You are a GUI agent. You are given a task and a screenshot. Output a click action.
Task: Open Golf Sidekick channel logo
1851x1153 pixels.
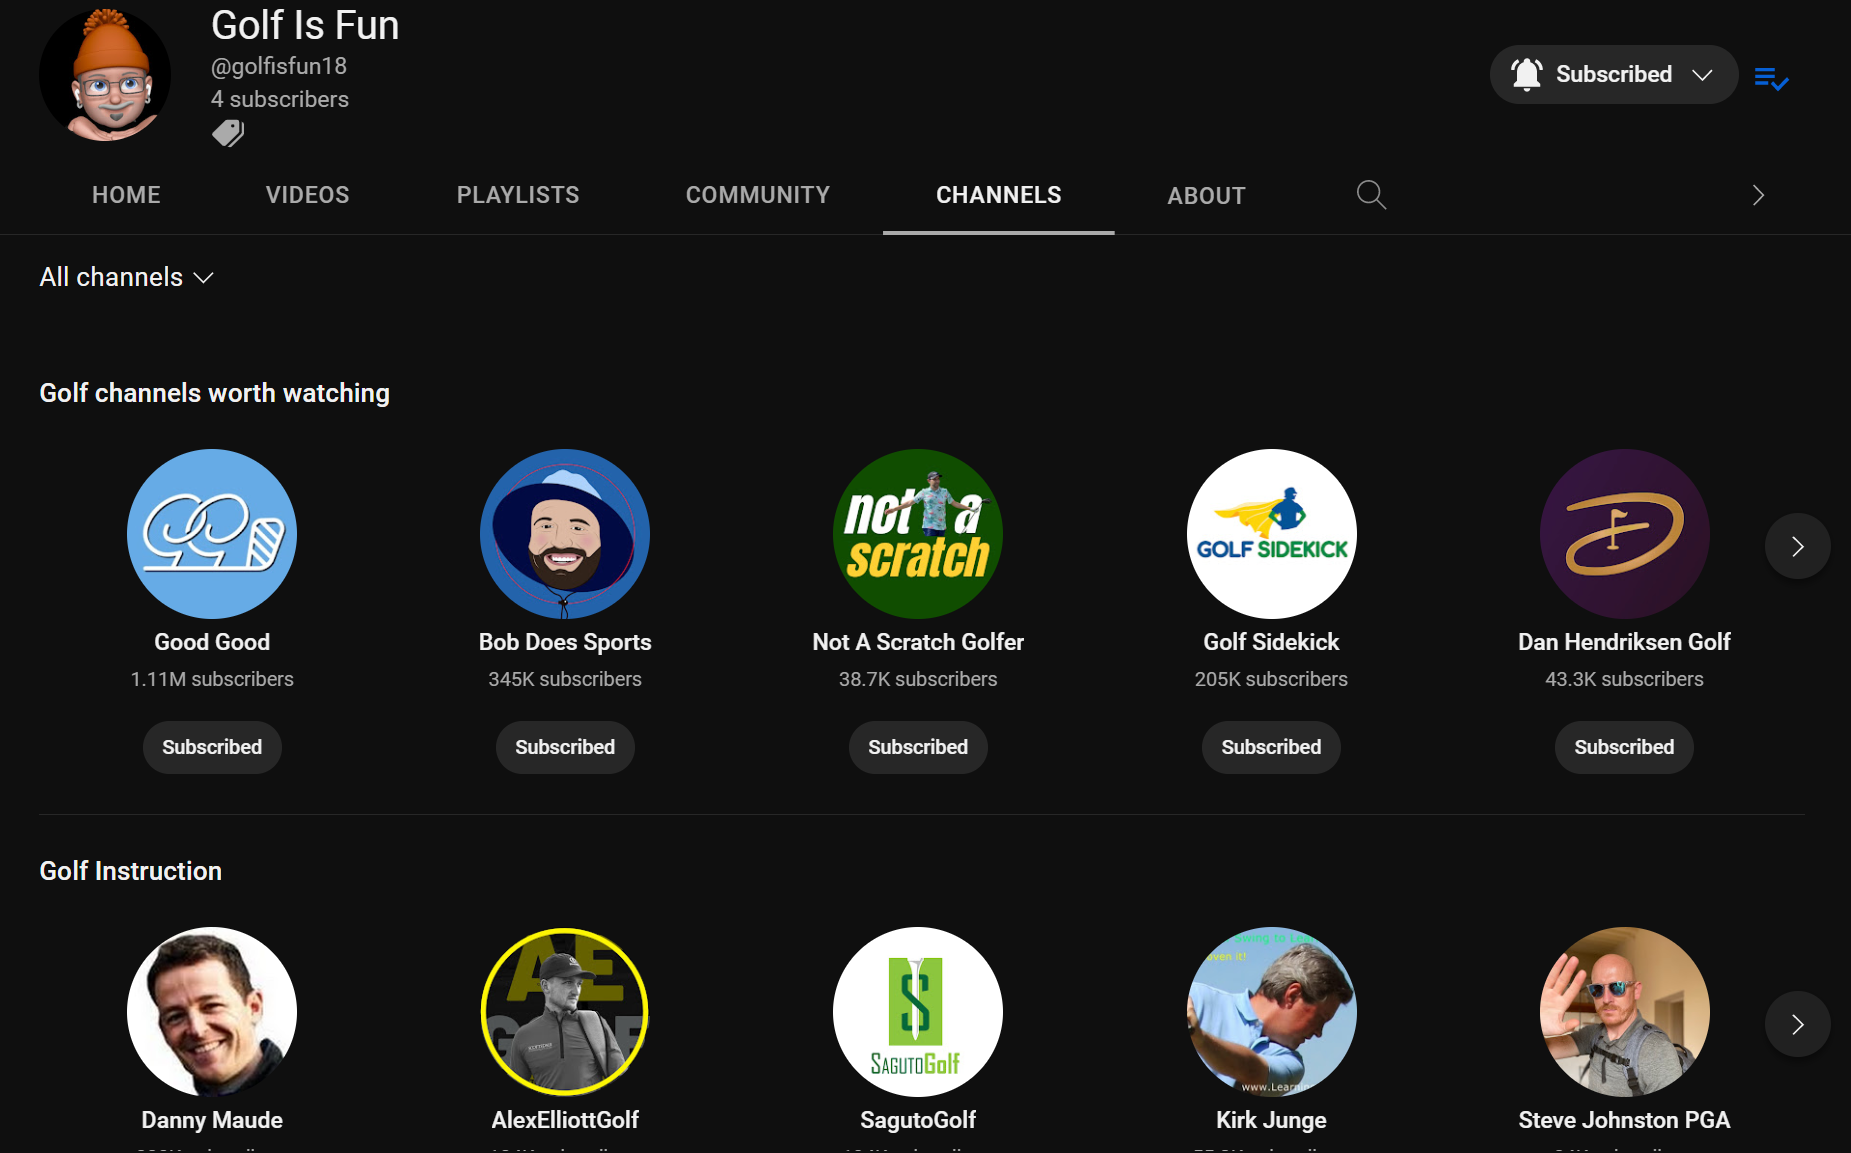click(1271, 534)
